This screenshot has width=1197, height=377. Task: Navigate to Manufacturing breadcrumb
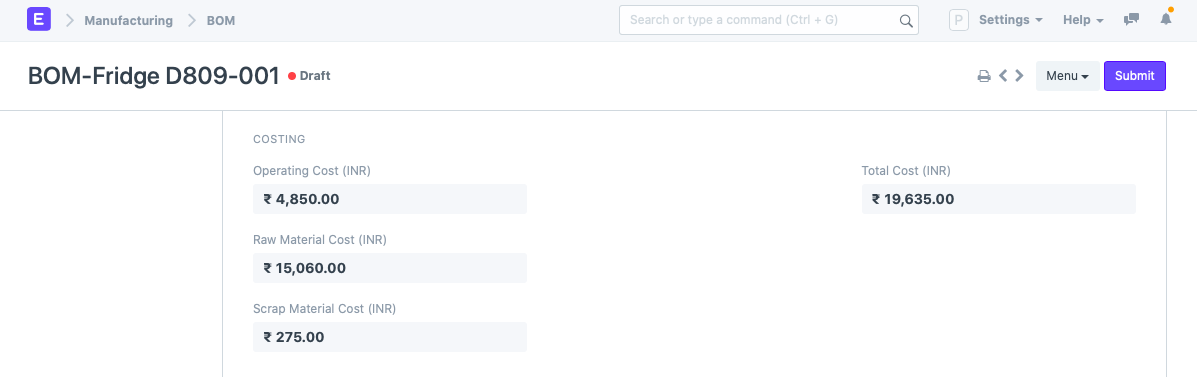[128, 21]
